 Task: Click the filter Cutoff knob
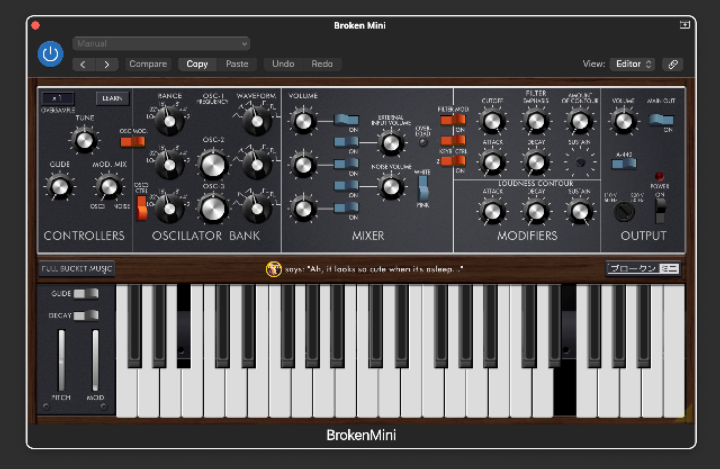coord(492,121)
